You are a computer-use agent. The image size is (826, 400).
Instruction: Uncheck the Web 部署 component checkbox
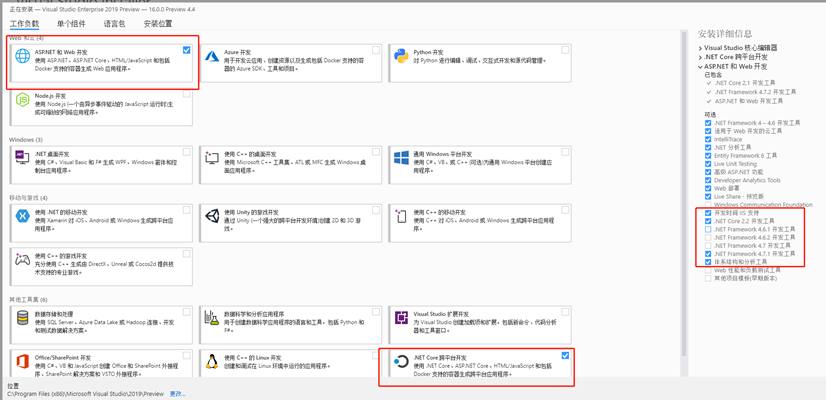[708, 188]
